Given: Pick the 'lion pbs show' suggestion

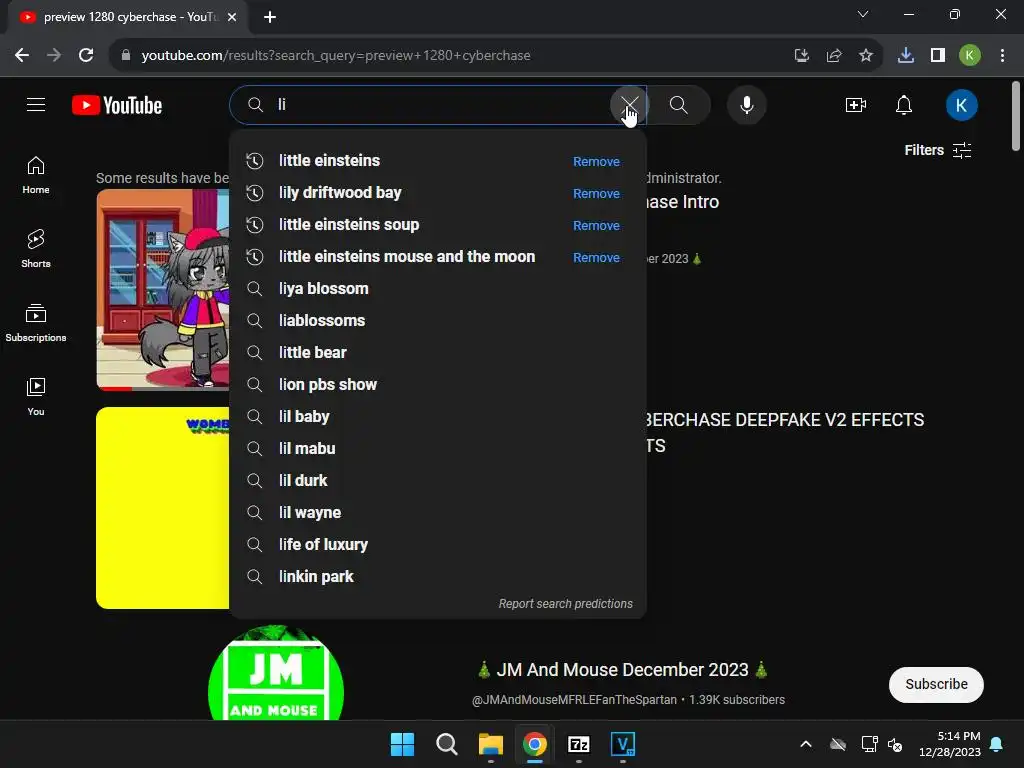Looking at the screenshot, I should [438, 385].
